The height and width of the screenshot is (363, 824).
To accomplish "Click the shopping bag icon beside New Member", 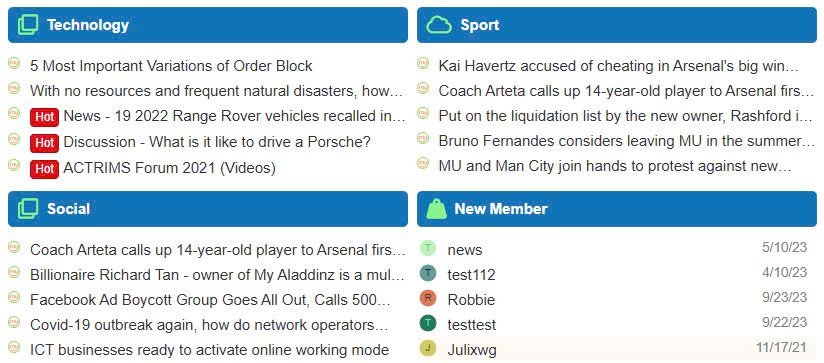I will coord(437,209).
